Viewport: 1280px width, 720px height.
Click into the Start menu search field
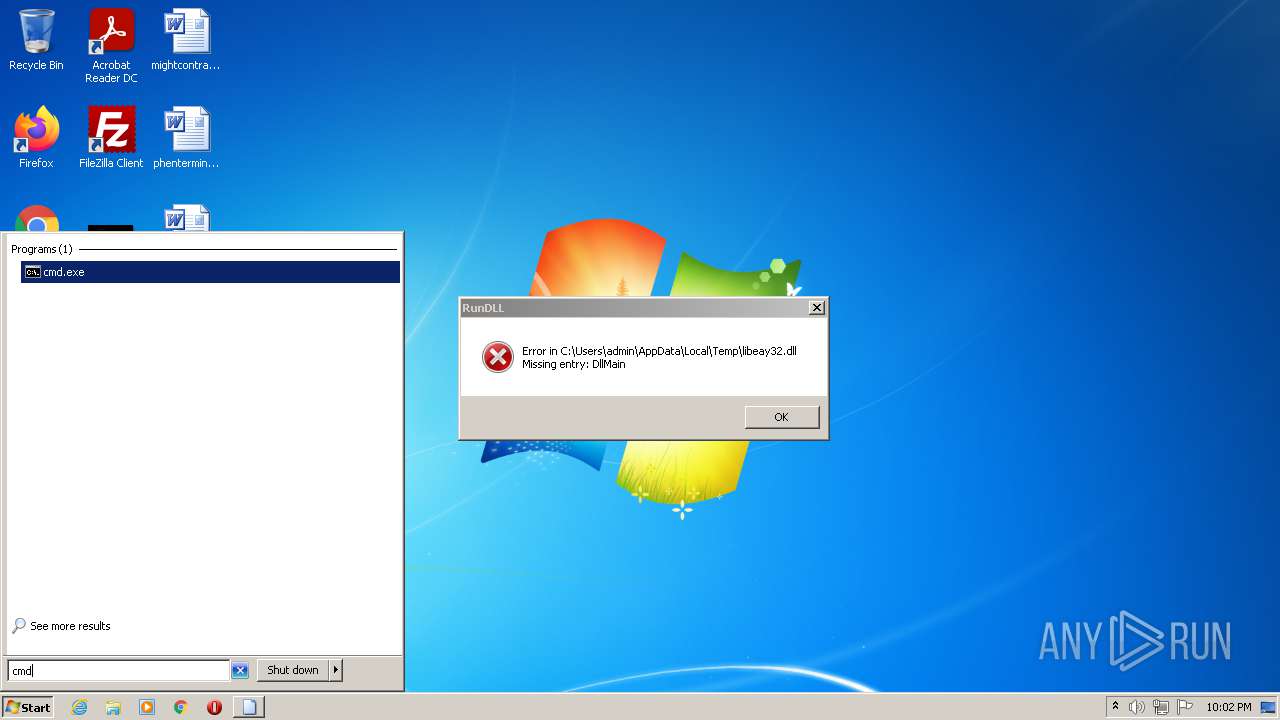(119, 671)
